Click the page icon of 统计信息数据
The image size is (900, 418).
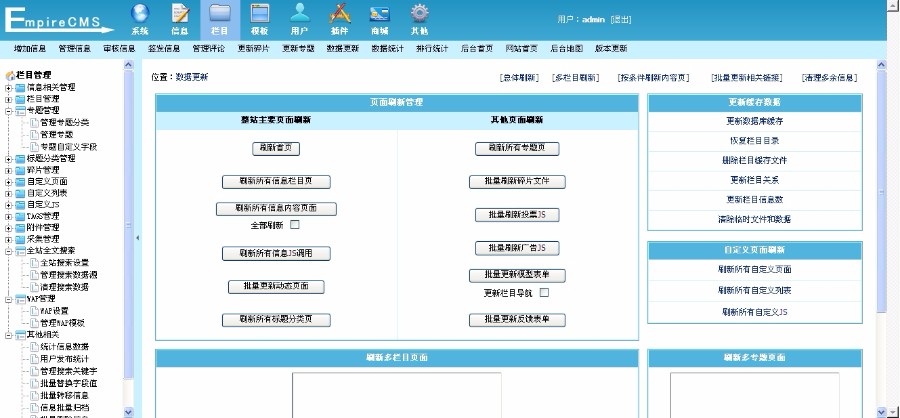pyautogui.click(x=34, y=347)
